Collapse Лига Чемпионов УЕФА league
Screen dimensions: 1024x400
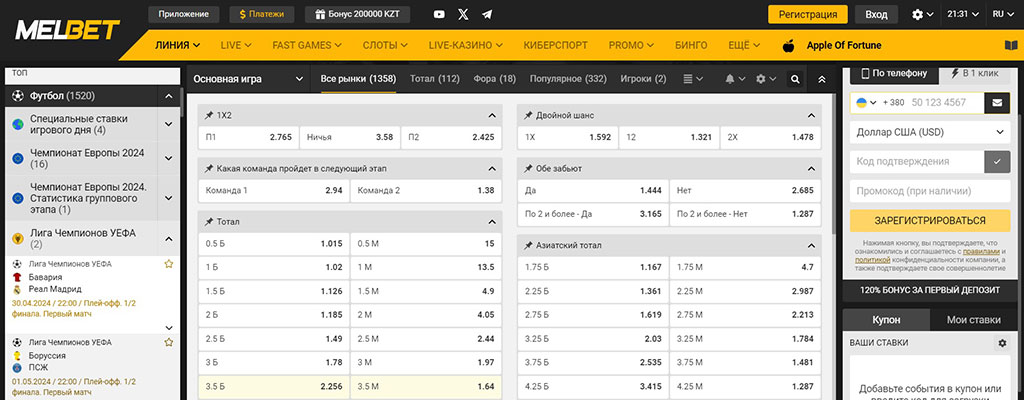168,239
